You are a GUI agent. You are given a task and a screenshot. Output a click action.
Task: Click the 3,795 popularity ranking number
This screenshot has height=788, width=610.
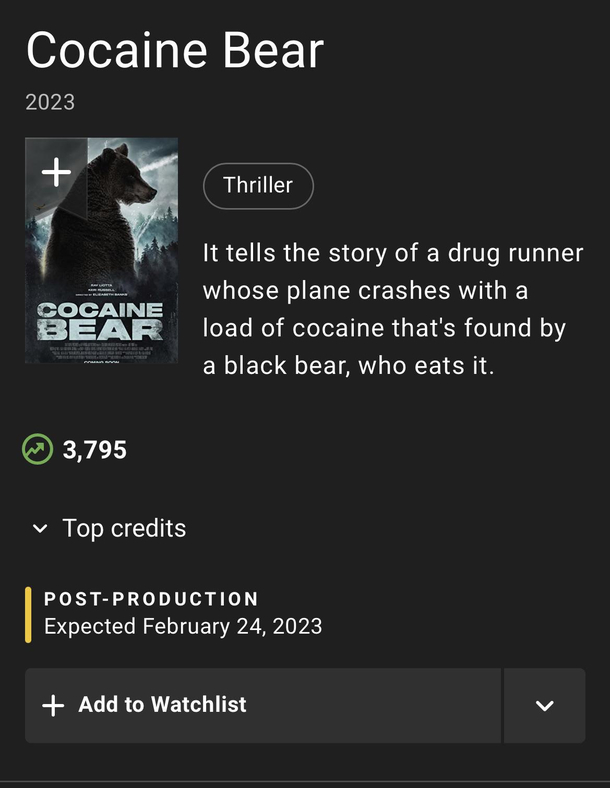(94, 450)
